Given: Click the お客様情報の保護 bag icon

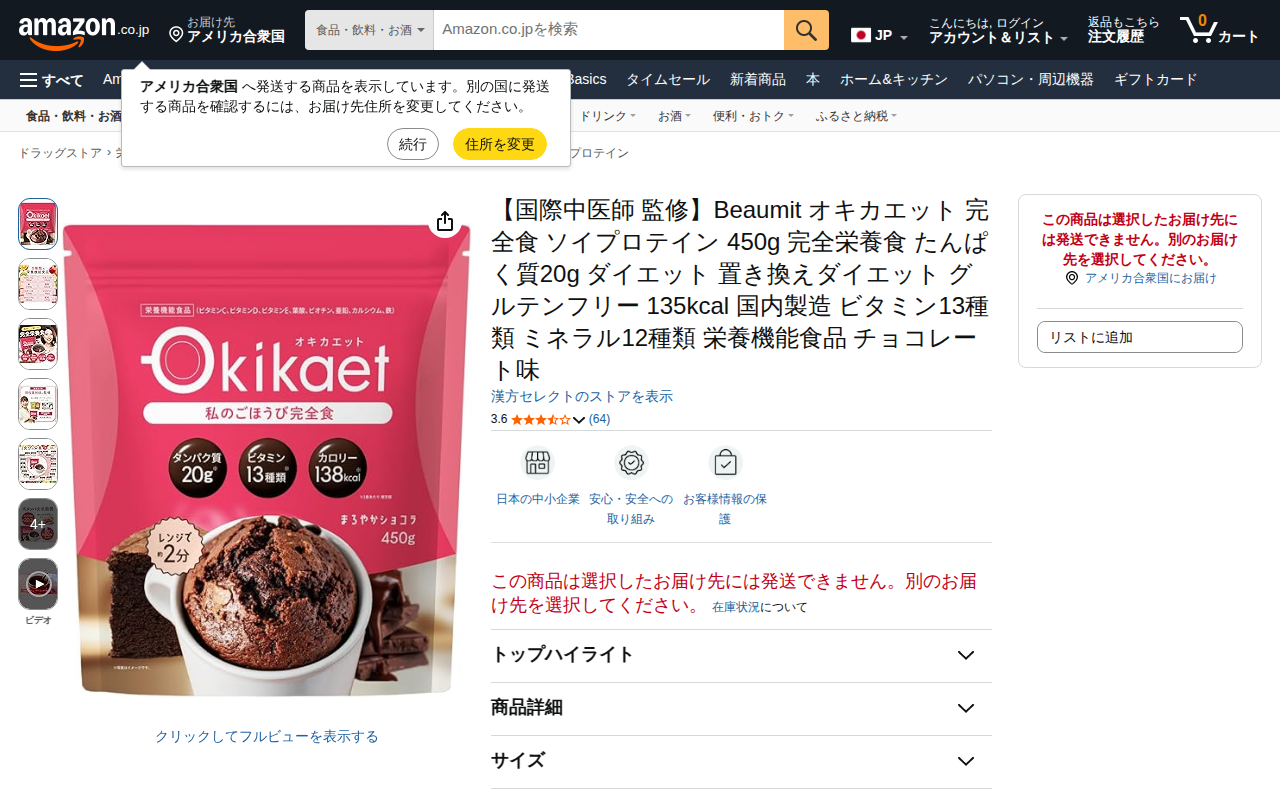Looking at the screenshot, I should [725, 463].
